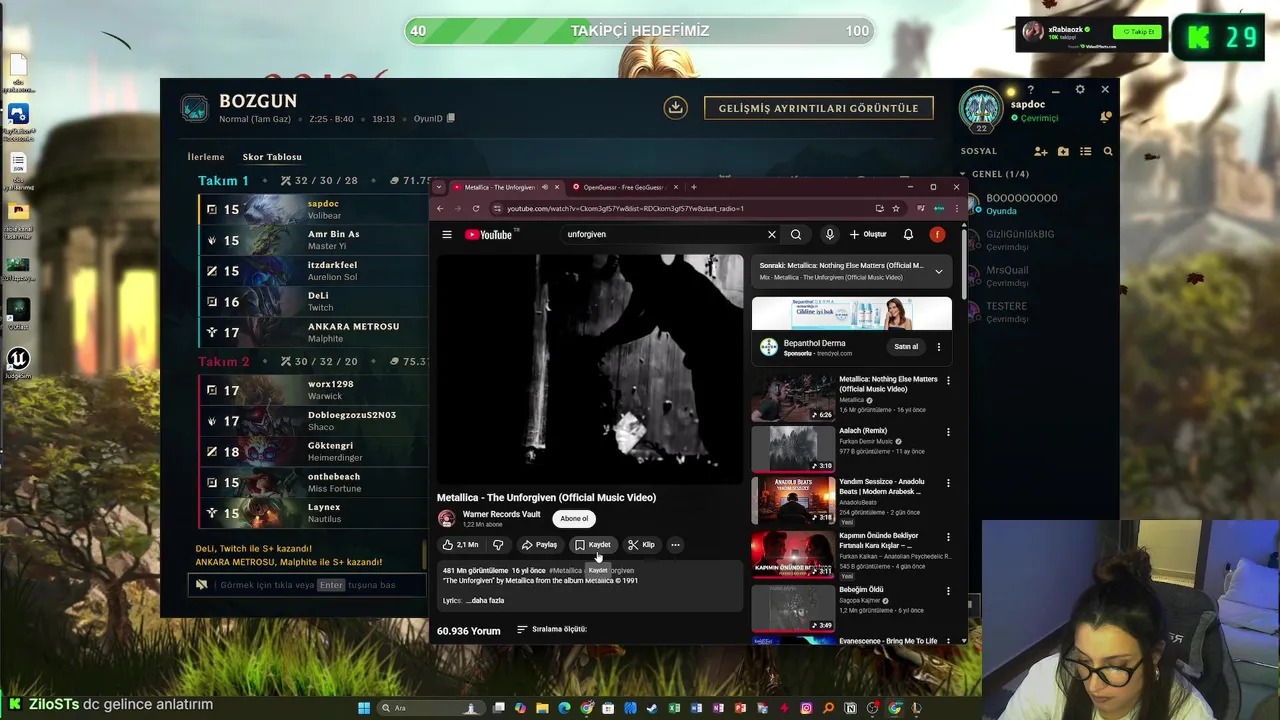The image size is (1280, 720).
Task: Open the Warner Records Vault channel link
Action: click(501, 514)
